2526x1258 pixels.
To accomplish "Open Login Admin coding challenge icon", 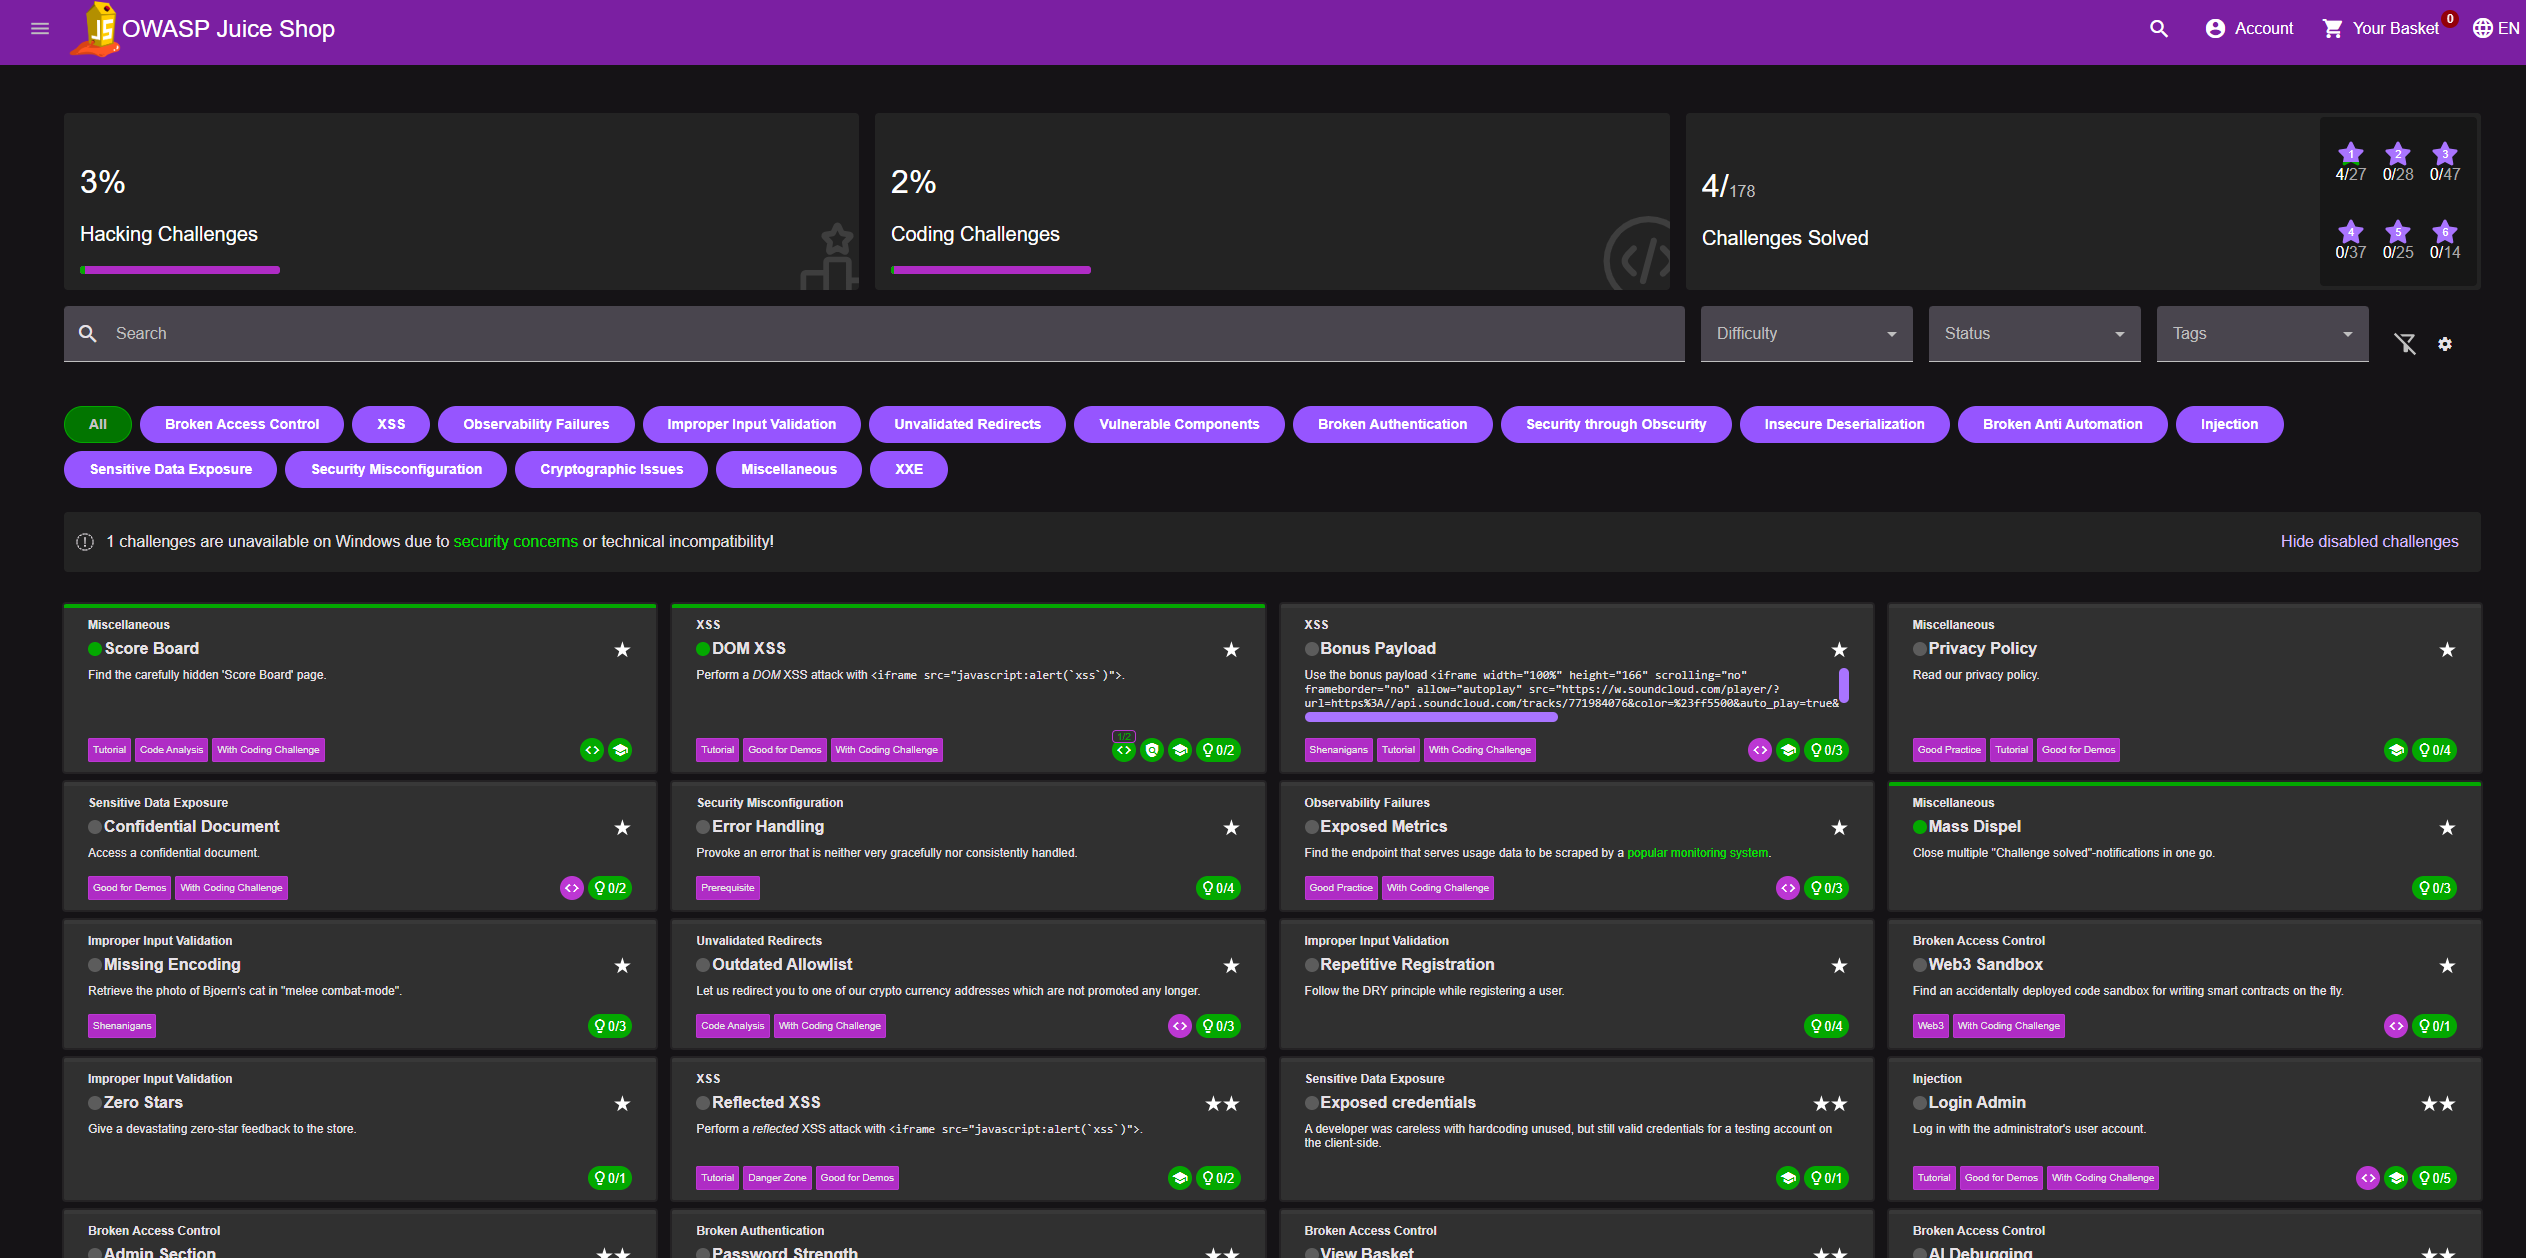I will click(2368, 1178).
